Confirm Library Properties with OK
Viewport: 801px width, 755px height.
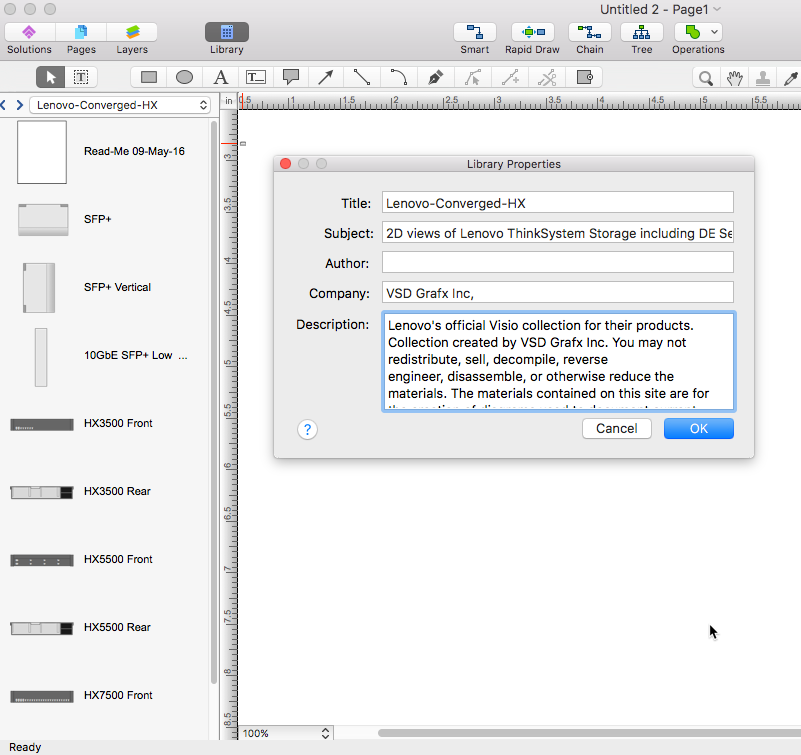click(x=699, y=429)
